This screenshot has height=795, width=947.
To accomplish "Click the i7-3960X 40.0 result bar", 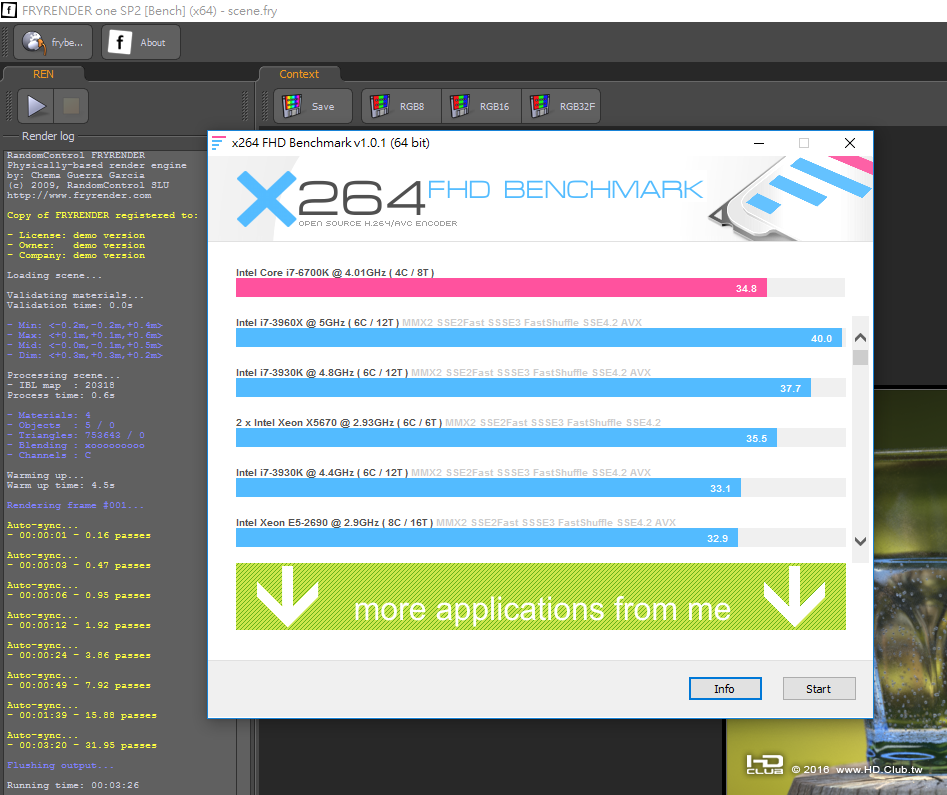I will [539, 338].
